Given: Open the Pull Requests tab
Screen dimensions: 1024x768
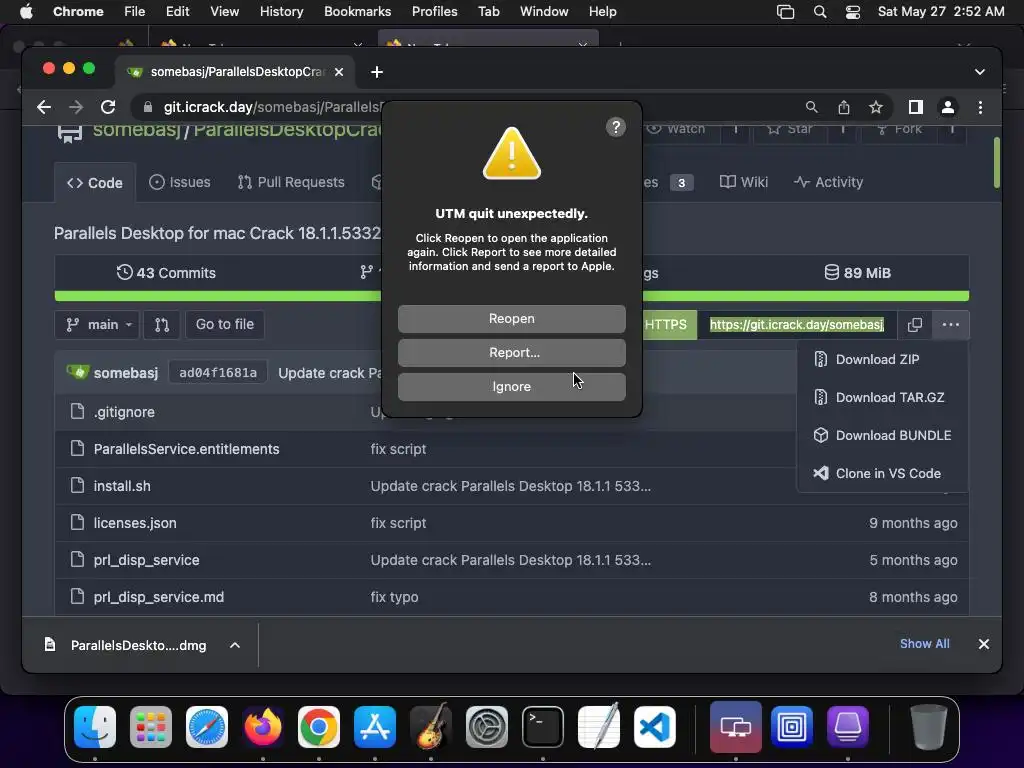Looking at the screenshot, I should click(x=291, y=182).
